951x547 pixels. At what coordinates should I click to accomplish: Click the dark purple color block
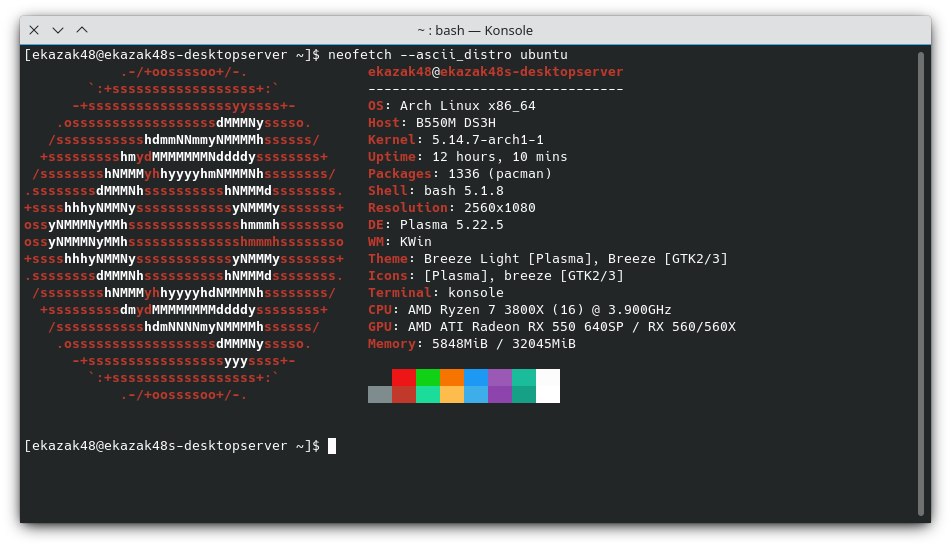coord(500,394)
